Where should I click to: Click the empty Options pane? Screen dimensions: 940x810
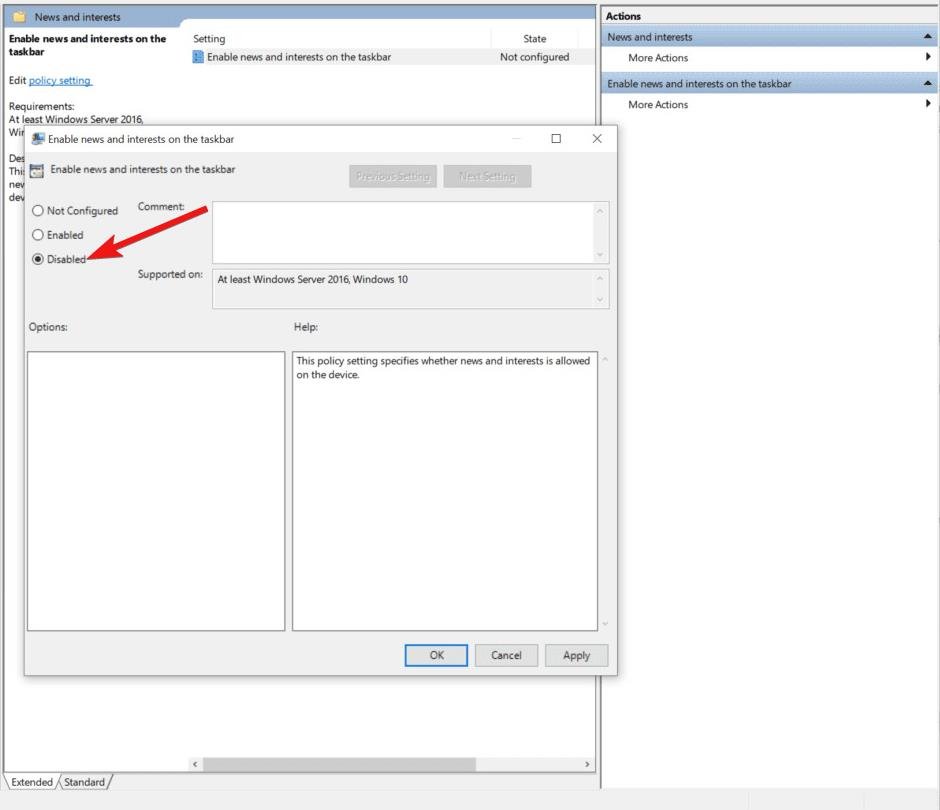pos(156,491)
